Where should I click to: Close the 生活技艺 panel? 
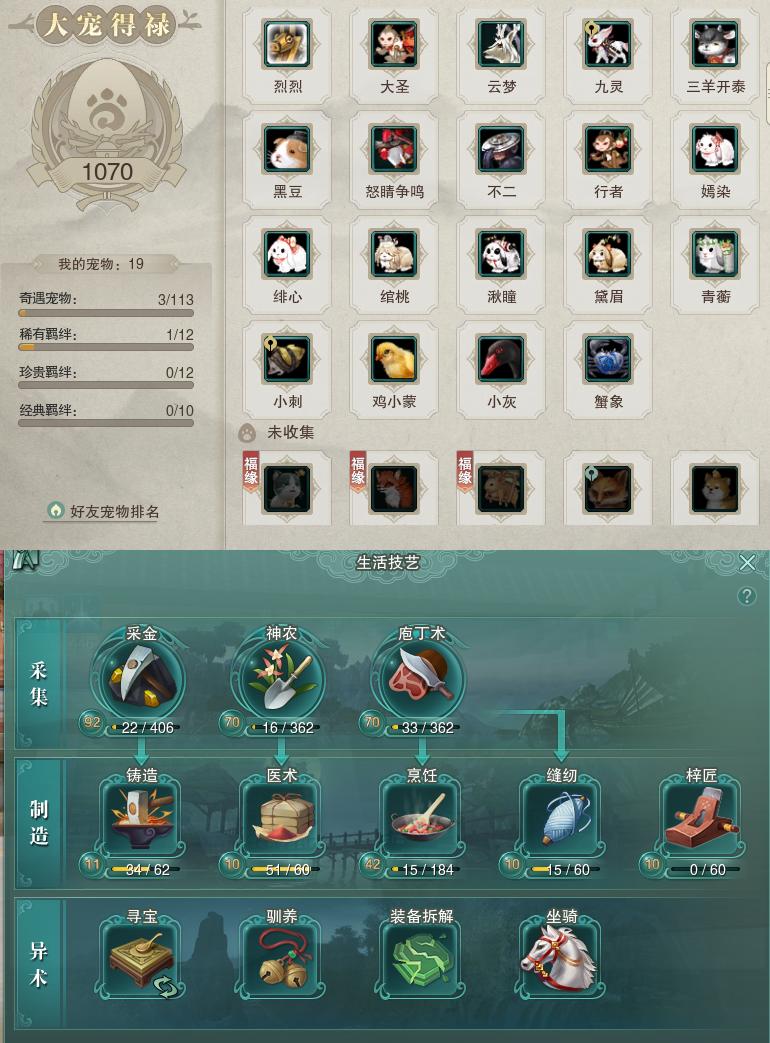[747, 563]
